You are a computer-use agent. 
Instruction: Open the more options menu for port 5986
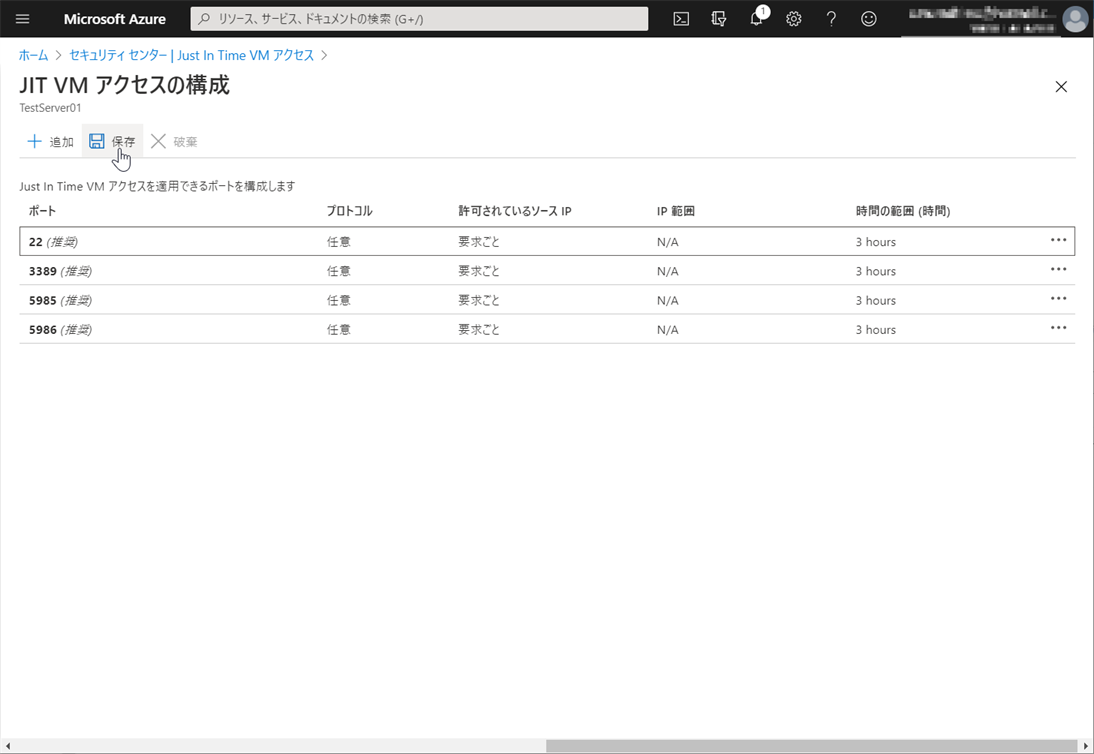pos(1058,328)
